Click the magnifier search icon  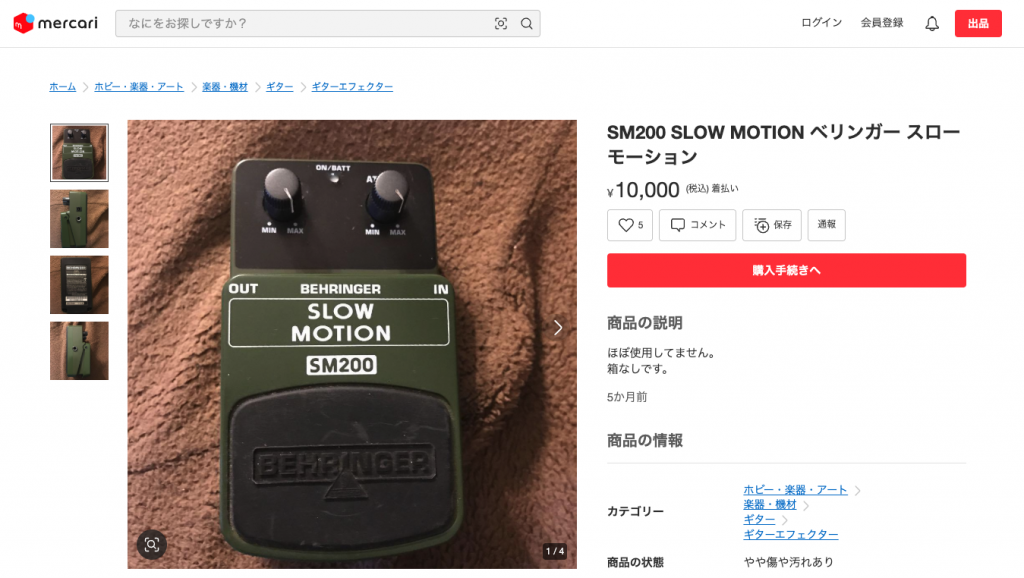click(526, 24)
